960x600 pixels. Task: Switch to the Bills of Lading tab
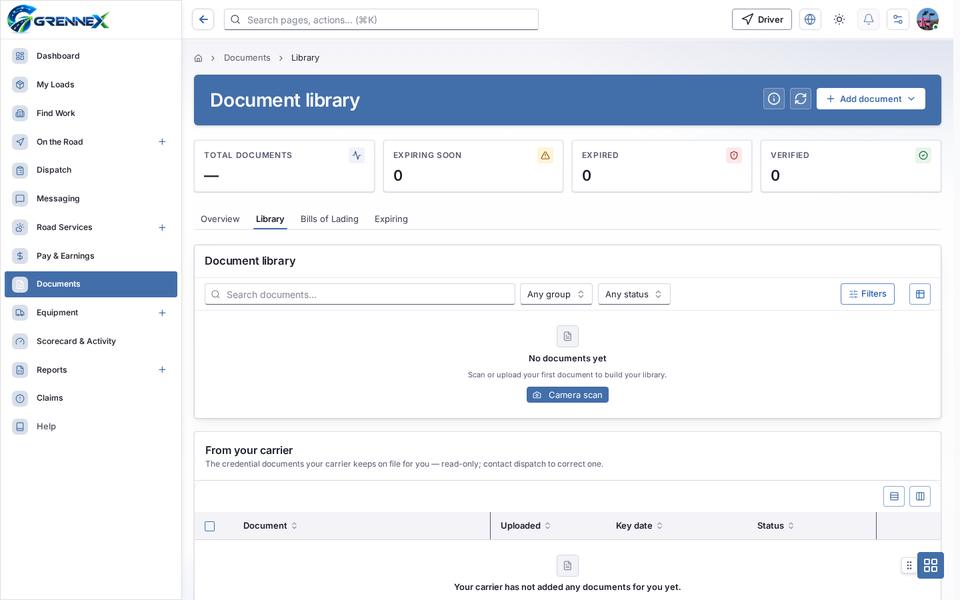(x=329, y=219)
